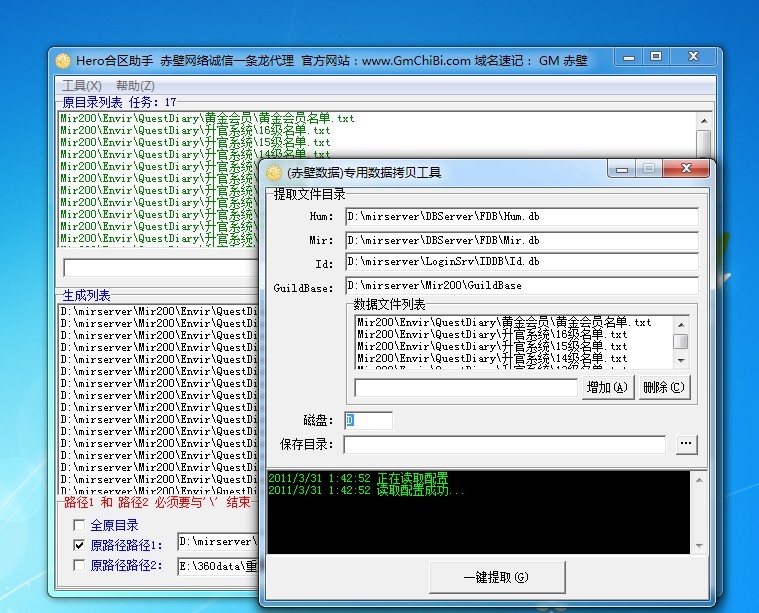Uncheck the 原路径路径1 checkbox
Screen dimensions: 759x613
coord(80,545)
